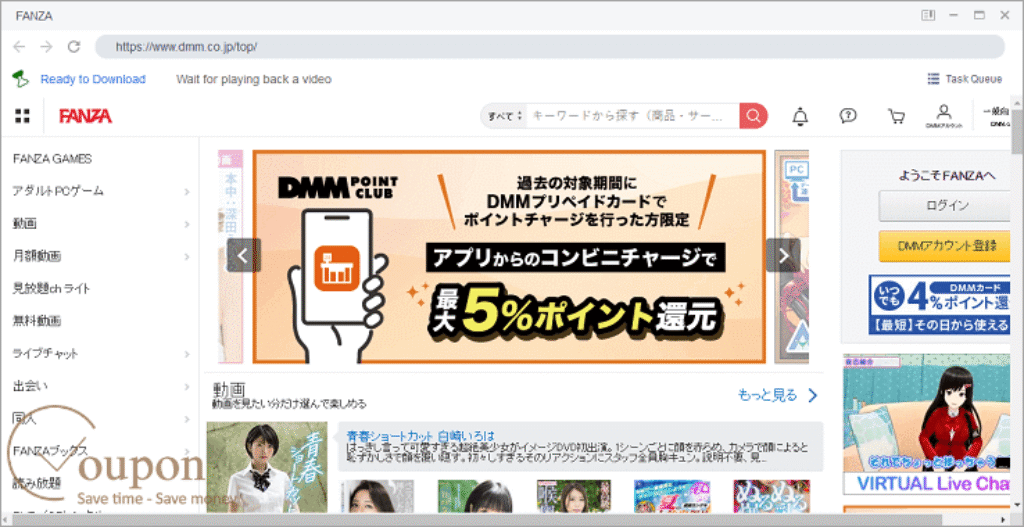The height and width of the screenshot is (527, 1024).
Task: Open the VIRTUAL Live Chat banner
Action: 928,424
